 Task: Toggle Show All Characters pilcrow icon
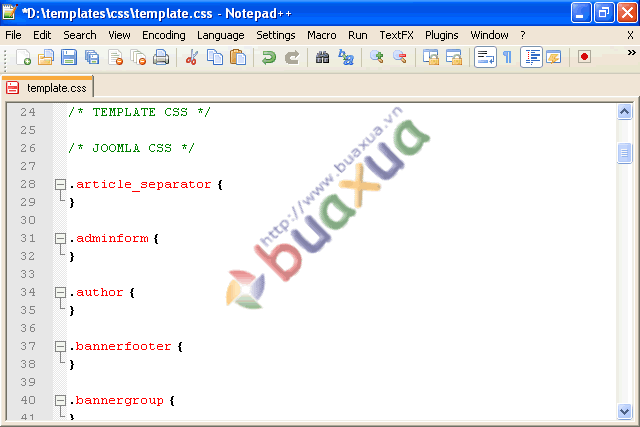point(507,57)
